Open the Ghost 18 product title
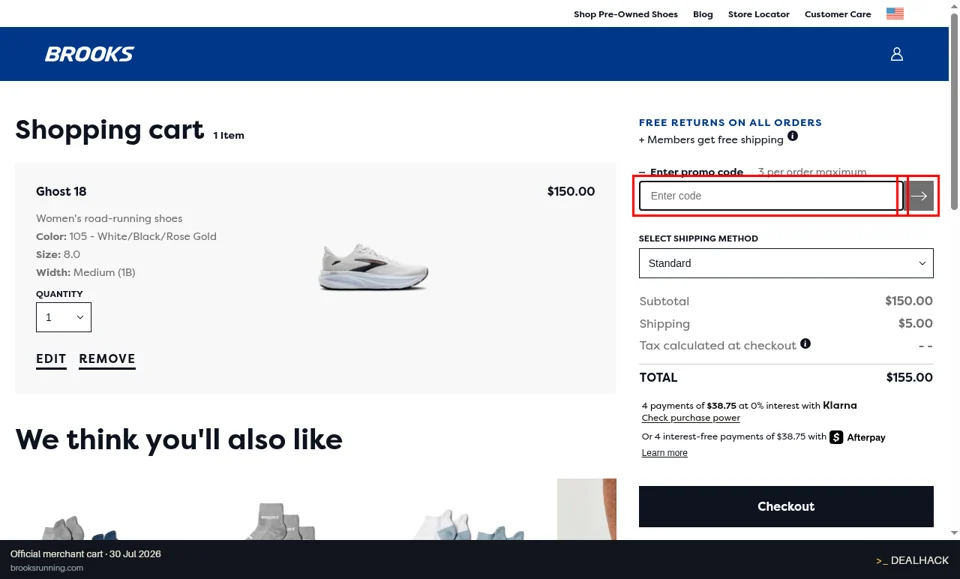960x579 pixels. [x=61, y=192]
